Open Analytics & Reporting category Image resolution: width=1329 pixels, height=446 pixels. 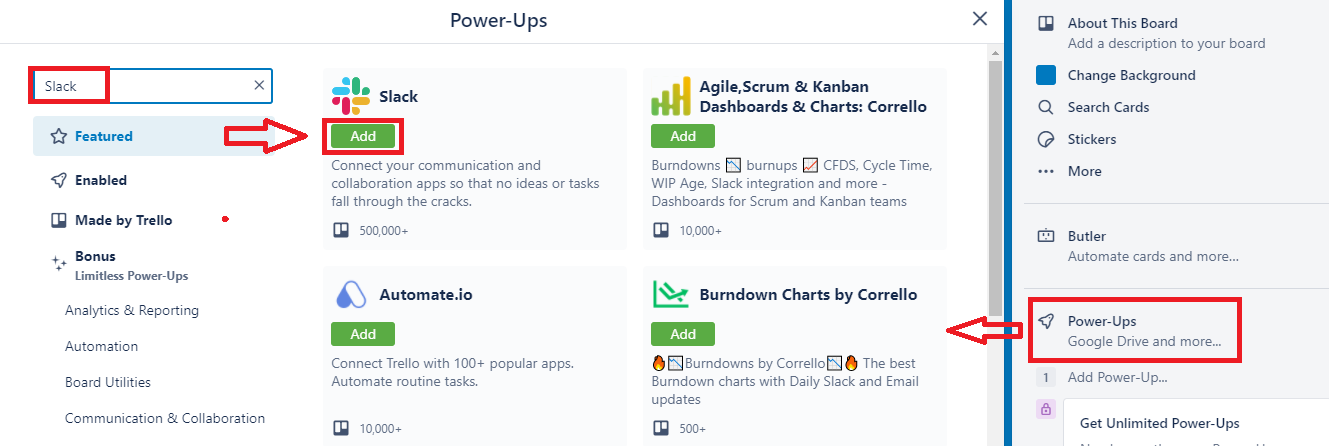point(132,310)
